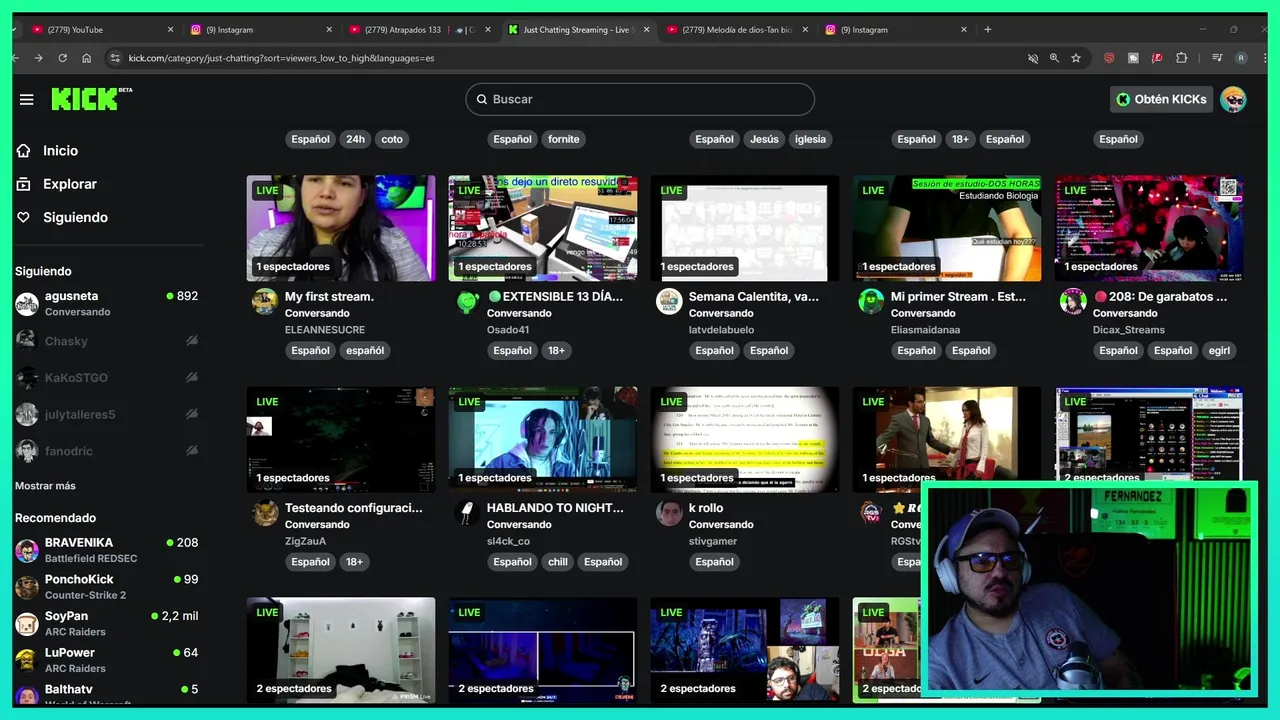Viewport: 1280px width, 720px height.
Task: Open followed channel agusneta
Action: [x=106, y=303]
